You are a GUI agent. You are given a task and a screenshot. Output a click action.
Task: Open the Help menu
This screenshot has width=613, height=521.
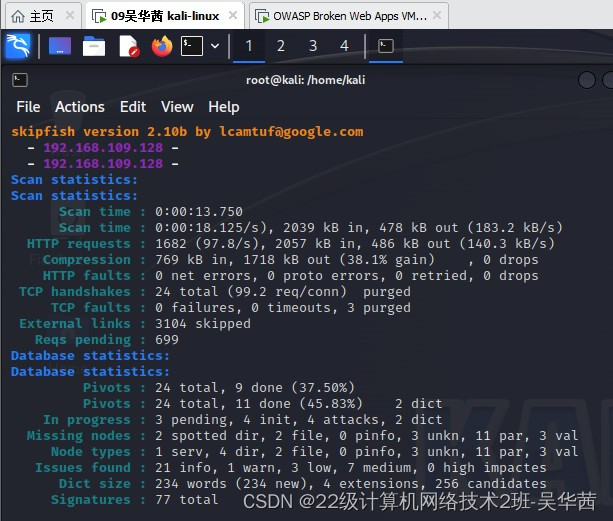(x=224, y=107)
